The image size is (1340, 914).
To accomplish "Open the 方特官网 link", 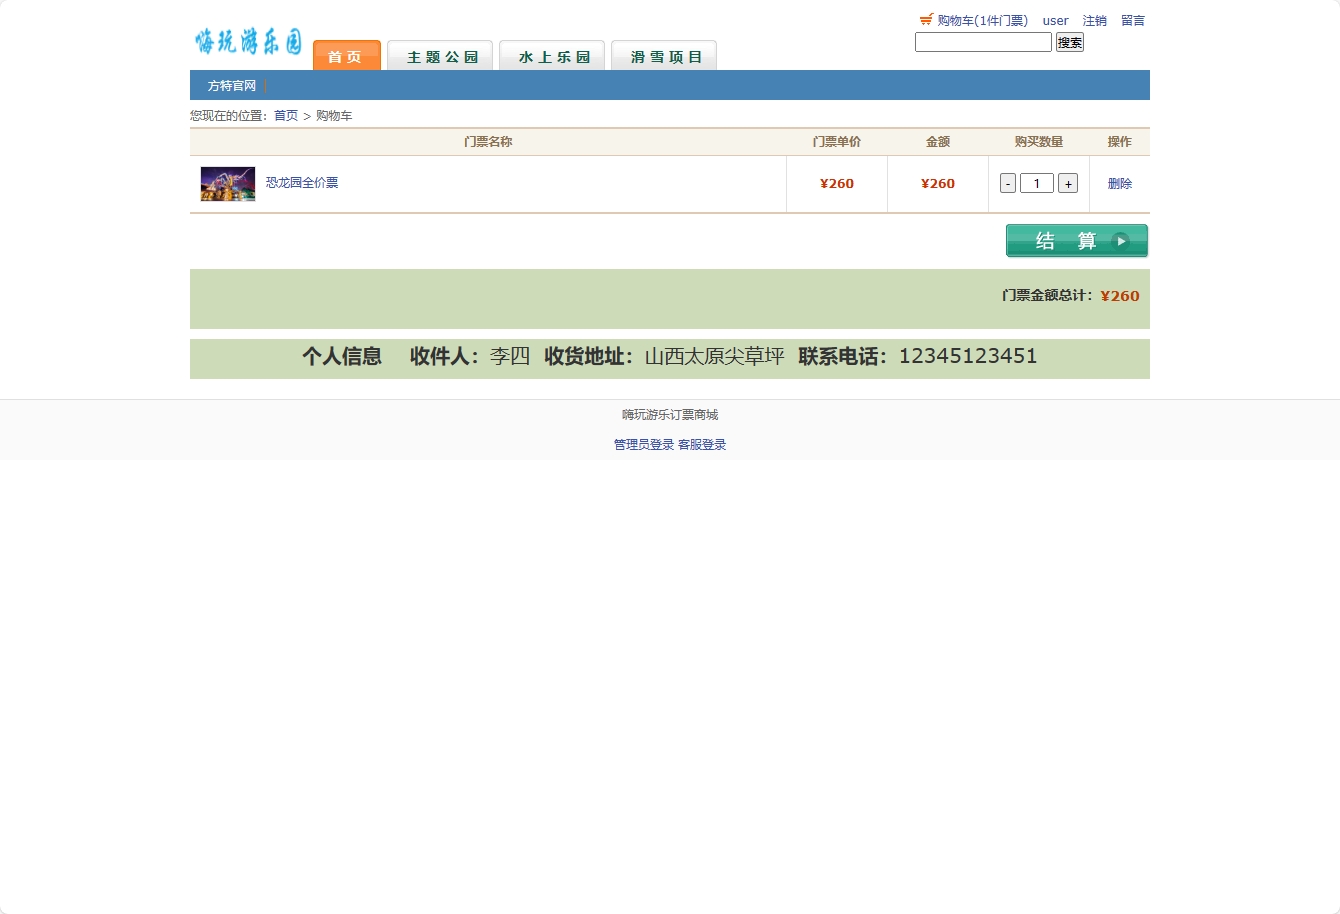I will coord(232,86).
